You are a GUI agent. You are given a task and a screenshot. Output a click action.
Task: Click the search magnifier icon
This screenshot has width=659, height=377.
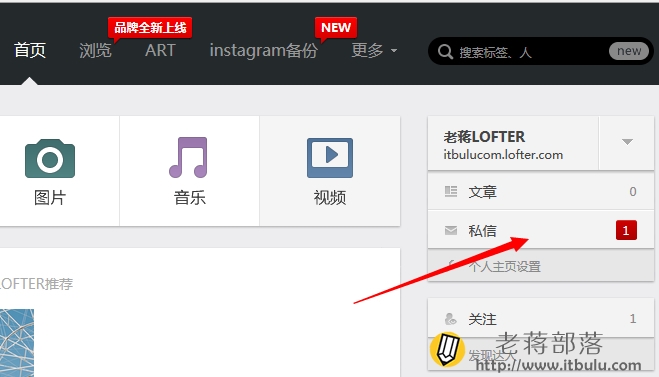point(445,52)
